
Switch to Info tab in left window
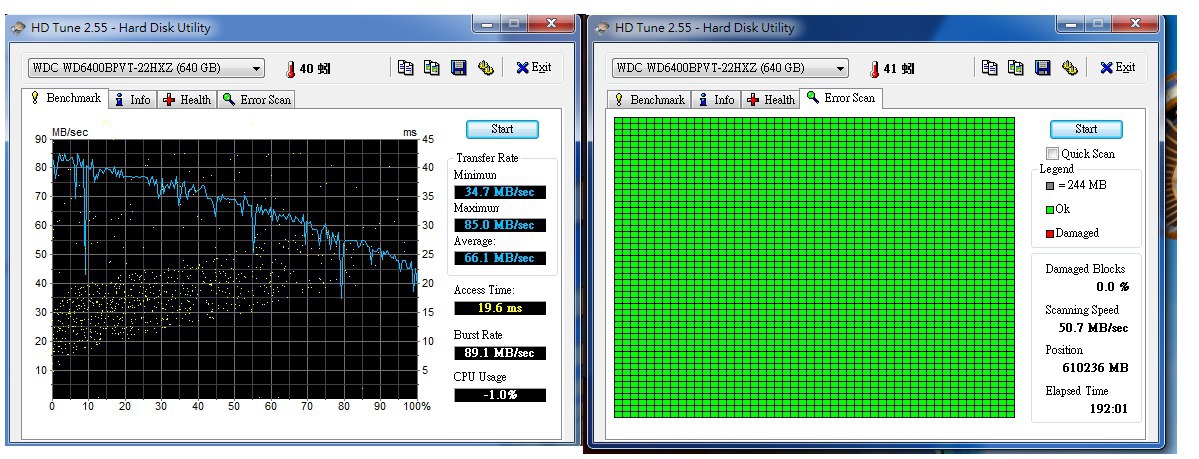click(x=132, y=99)
